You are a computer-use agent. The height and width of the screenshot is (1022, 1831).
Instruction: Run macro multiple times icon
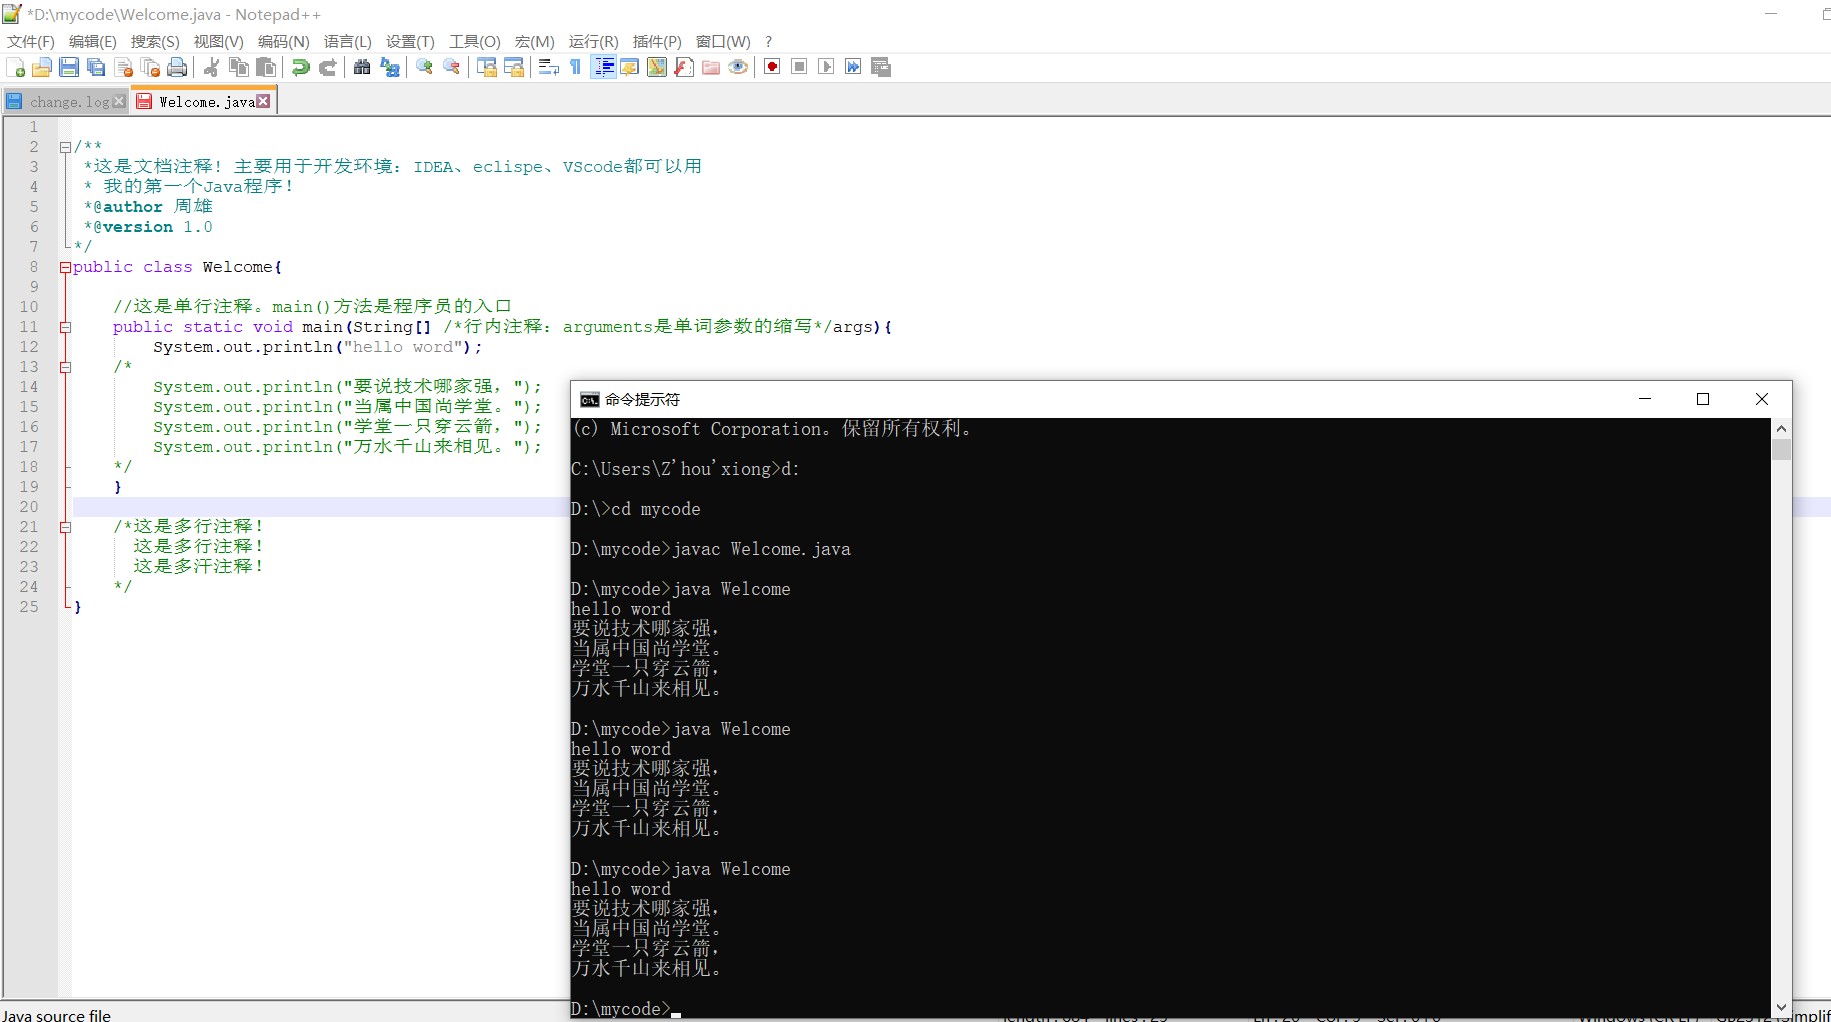point(853,67)
